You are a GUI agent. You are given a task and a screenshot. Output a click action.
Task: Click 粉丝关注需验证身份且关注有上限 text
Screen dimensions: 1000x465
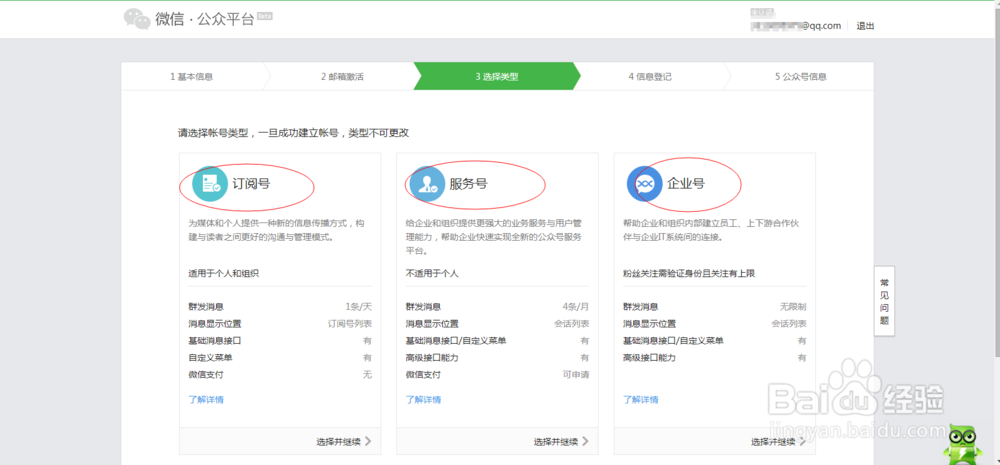click(x=689, y=274)
